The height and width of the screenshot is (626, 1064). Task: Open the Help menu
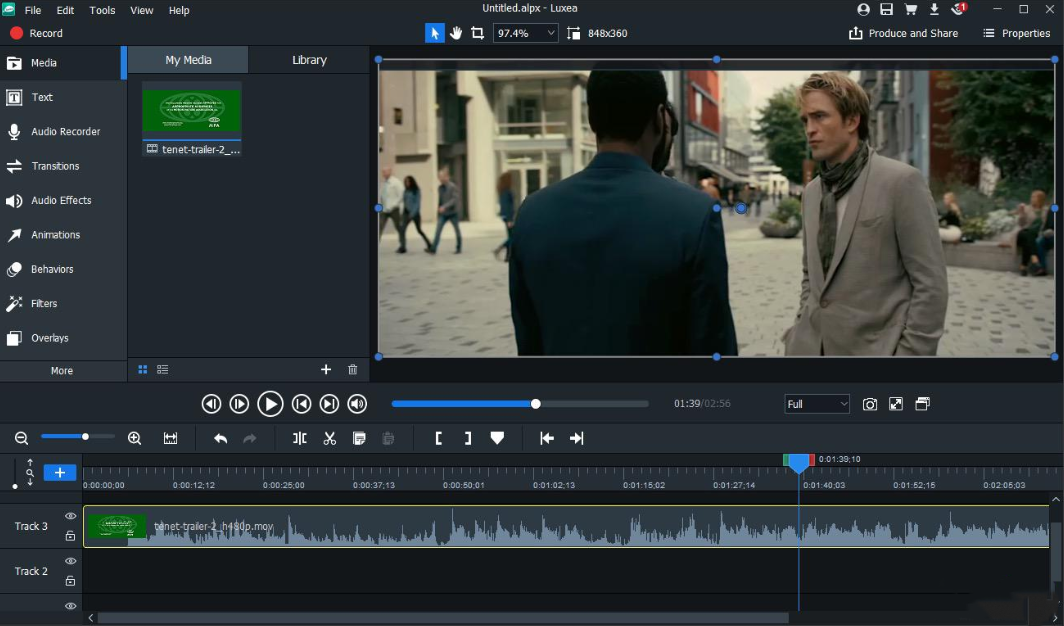pyautogui.click(x=179, y=10)
